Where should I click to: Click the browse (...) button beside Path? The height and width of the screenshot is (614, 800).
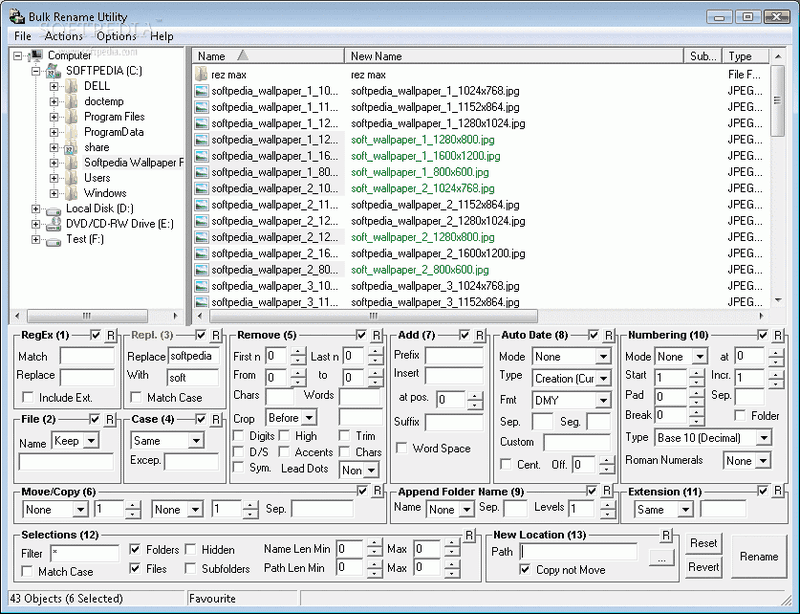click(661, 558)
